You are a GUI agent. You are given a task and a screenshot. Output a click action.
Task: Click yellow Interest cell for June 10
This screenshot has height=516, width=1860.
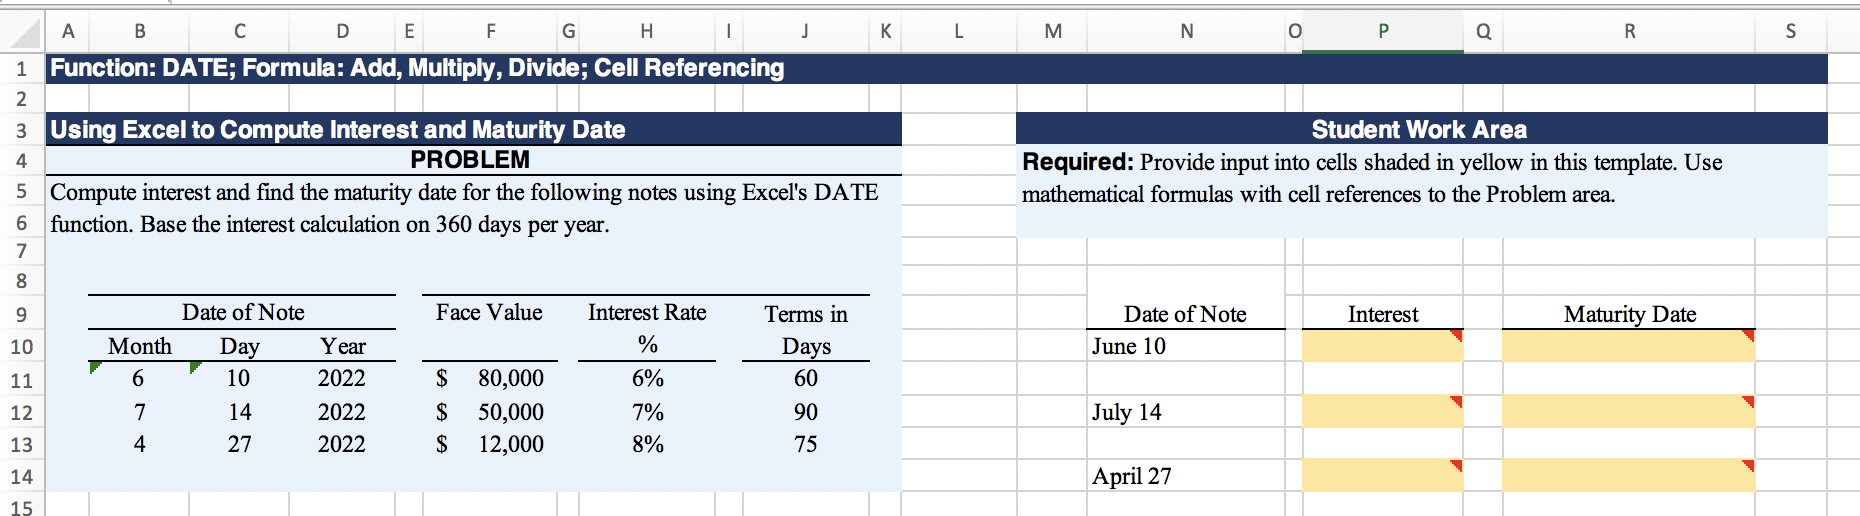click(x=1383, y=346)
